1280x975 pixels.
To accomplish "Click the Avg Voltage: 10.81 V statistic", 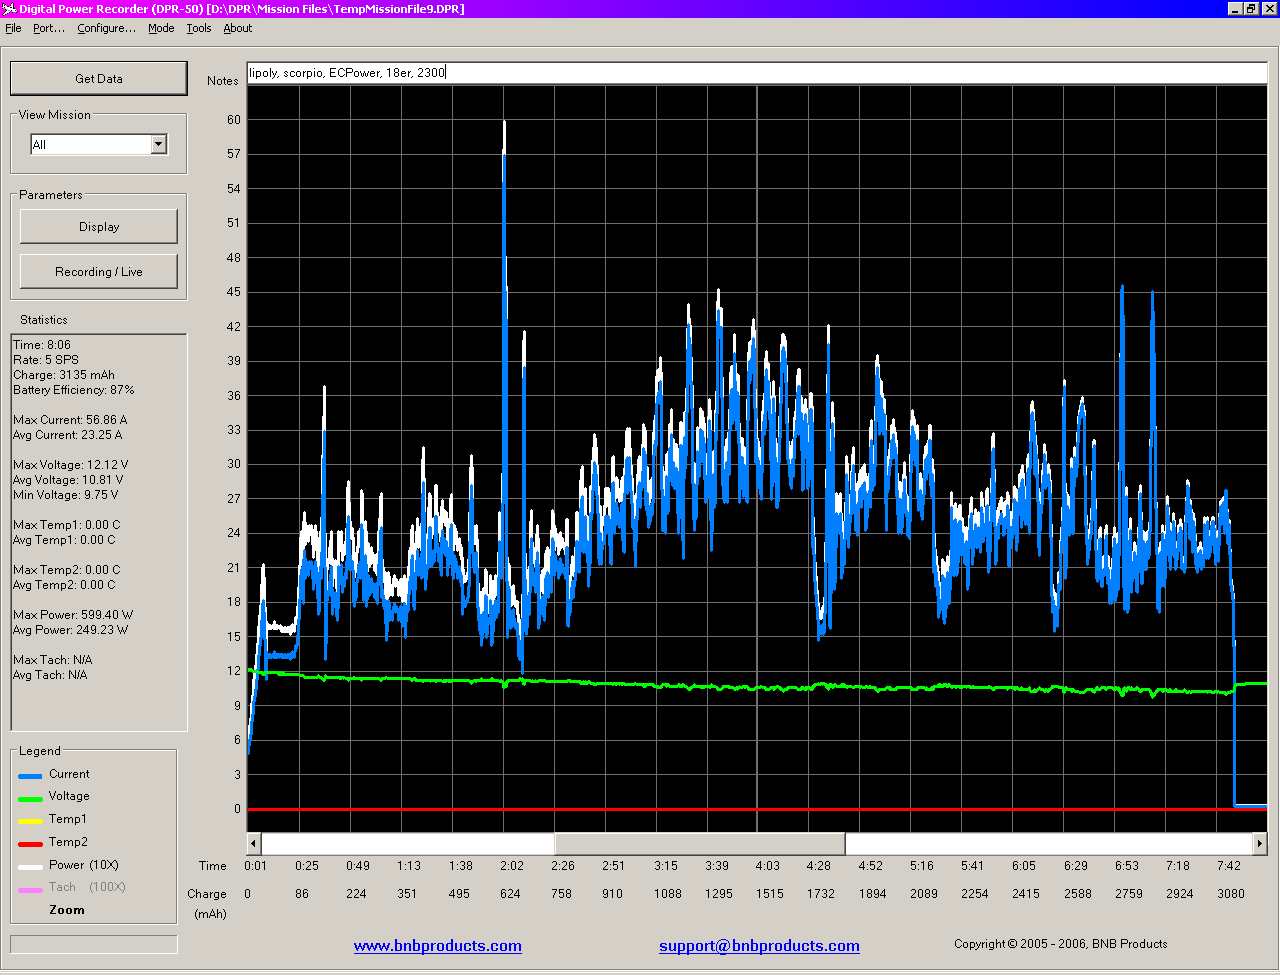I will pyautogui.click(x=68, y=479).
